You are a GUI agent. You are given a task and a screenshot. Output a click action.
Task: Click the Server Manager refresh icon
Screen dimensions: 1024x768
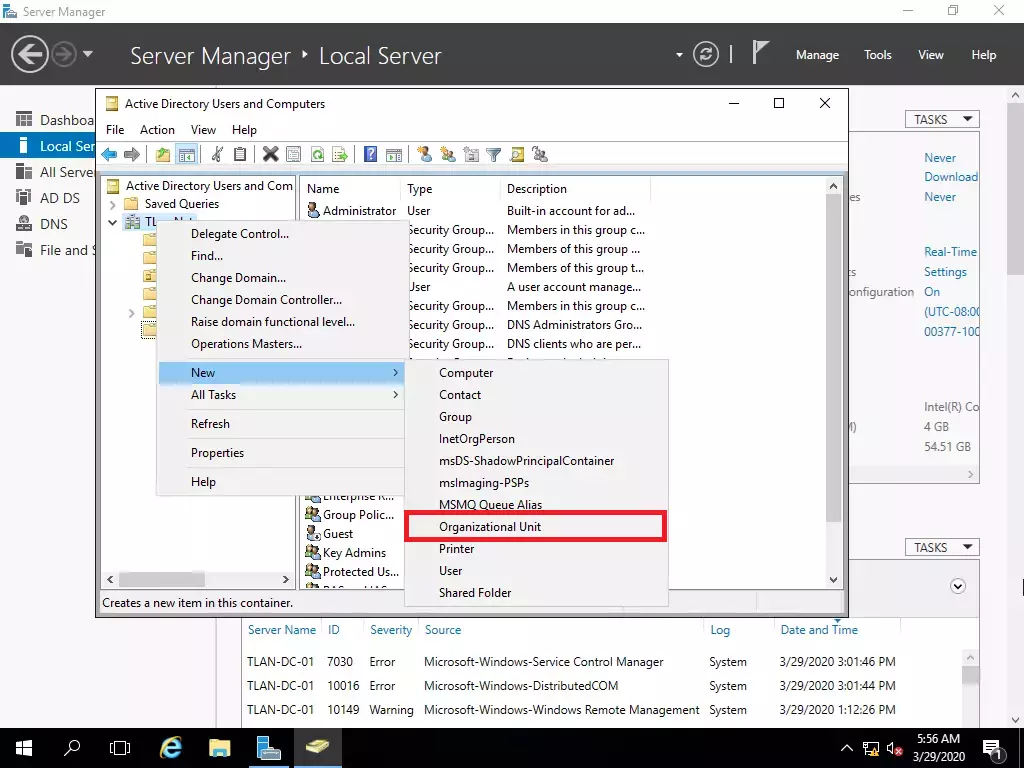(706, 54)
